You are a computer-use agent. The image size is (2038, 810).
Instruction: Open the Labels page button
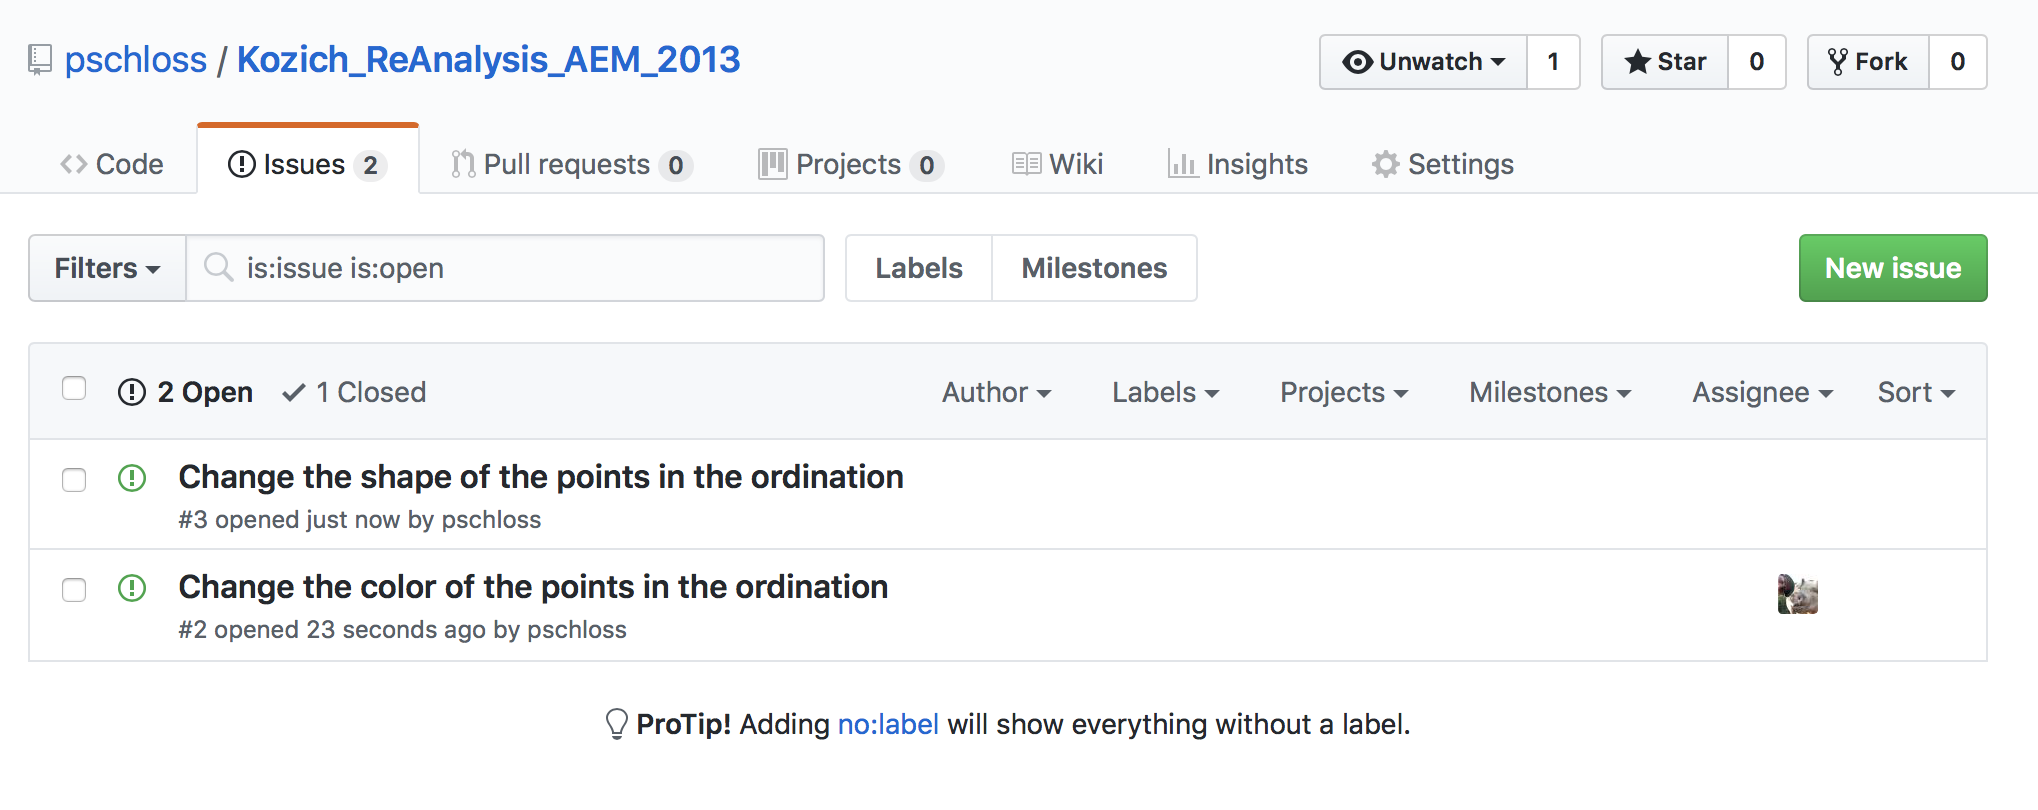[x=919, y=268]
